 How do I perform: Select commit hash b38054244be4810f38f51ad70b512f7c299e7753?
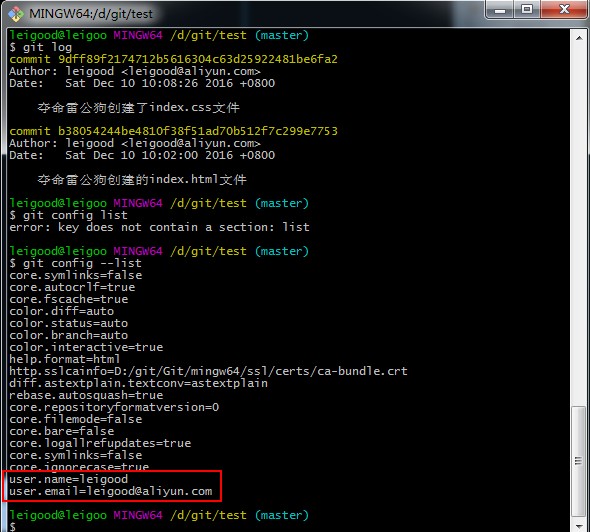(x=198, y=131)
